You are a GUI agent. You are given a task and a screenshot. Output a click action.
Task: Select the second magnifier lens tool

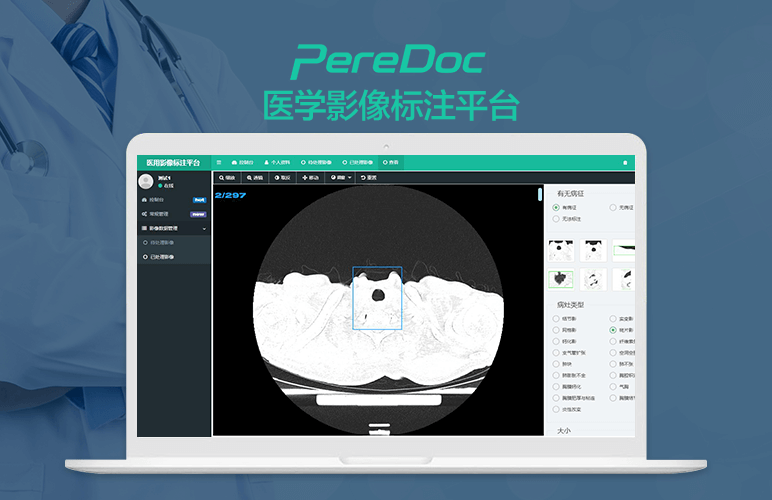(x=255, y=177)
